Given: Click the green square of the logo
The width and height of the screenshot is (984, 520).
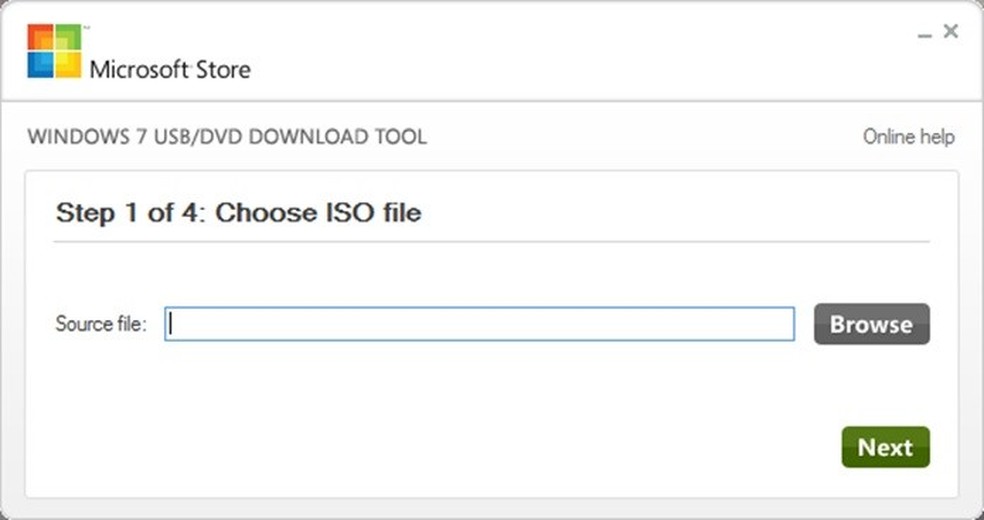Looking at the screenshot, I should 68,37.
